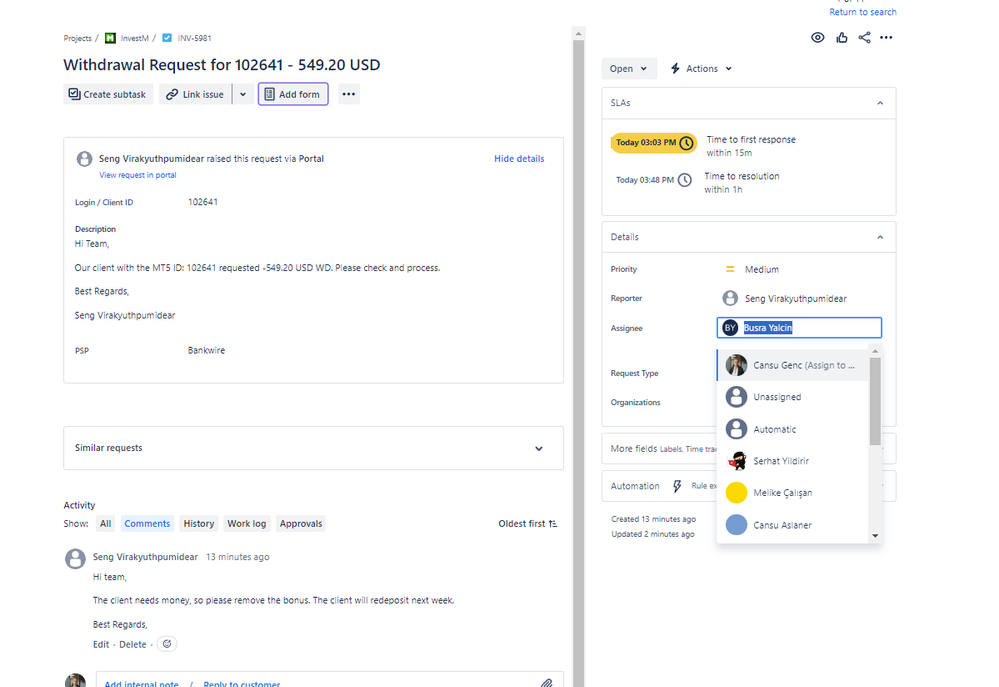Click the 102641 Login / Client ID value
Image resolution: width=999 pixels, height=687 pixels.
point(203,202)
